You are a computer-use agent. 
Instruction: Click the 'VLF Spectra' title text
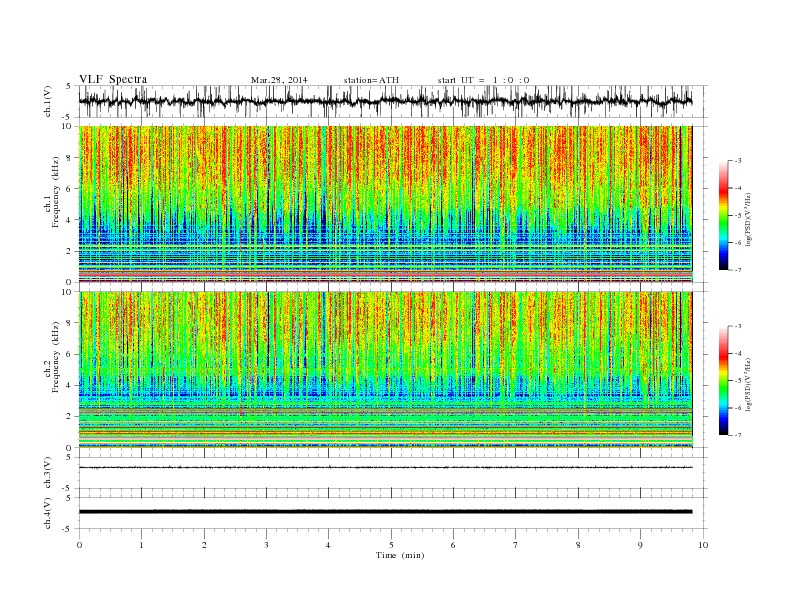click(x=113, y=79)
